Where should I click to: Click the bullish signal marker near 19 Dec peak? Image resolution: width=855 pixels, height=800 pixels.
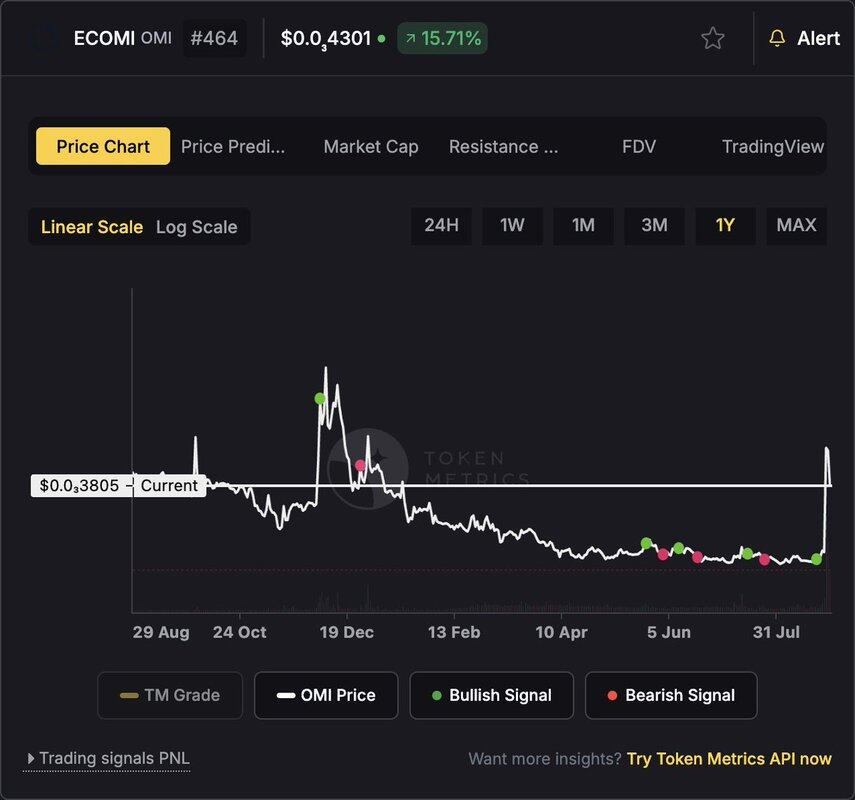pyautogui.click(x=320, y=399)
